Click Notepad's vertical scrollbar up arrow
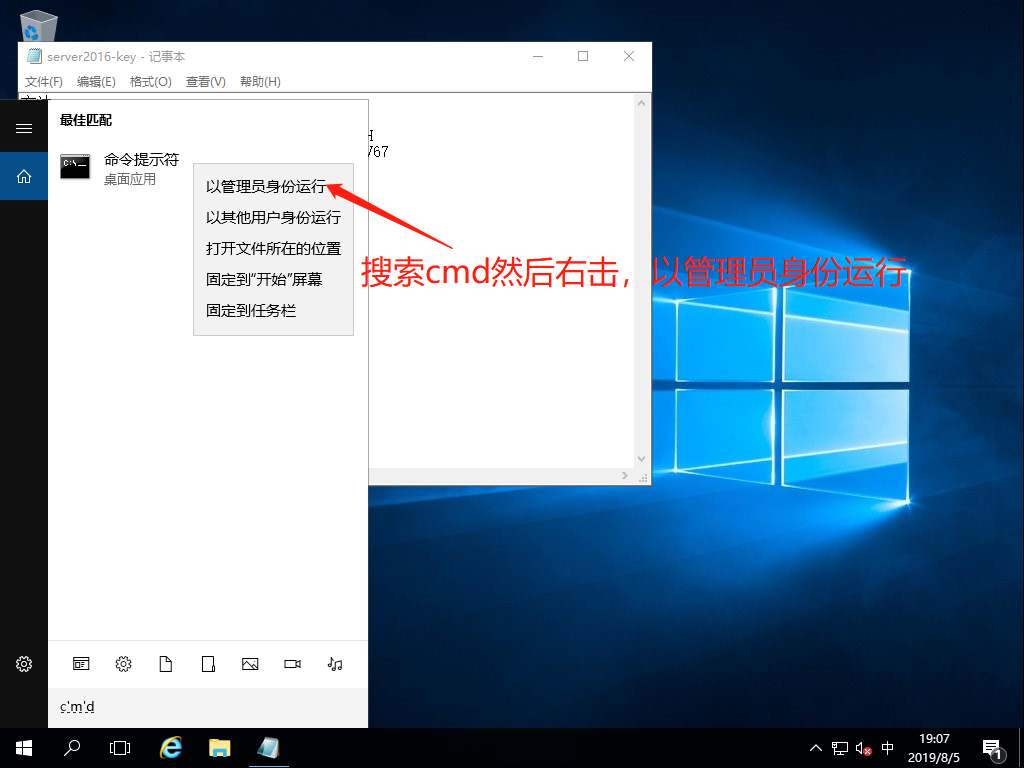Viewport: 1024px width, 768px height. tap(641, 103)
